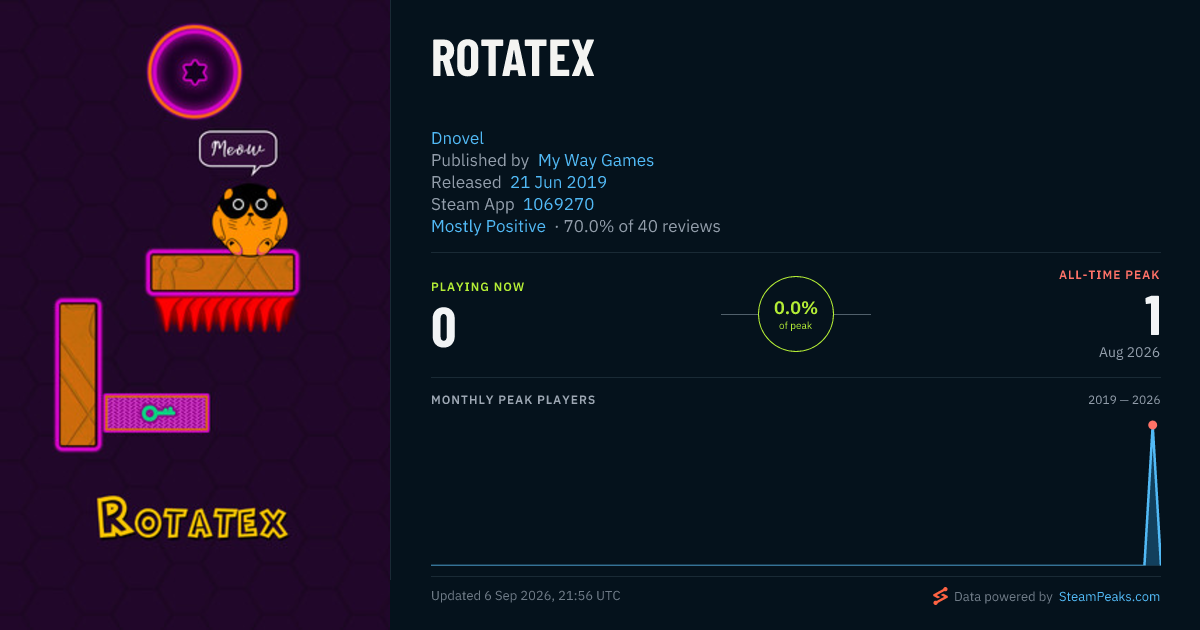Click the SteamPeaks logo icon
This screenshot has width=1200, height=630.
940,596
